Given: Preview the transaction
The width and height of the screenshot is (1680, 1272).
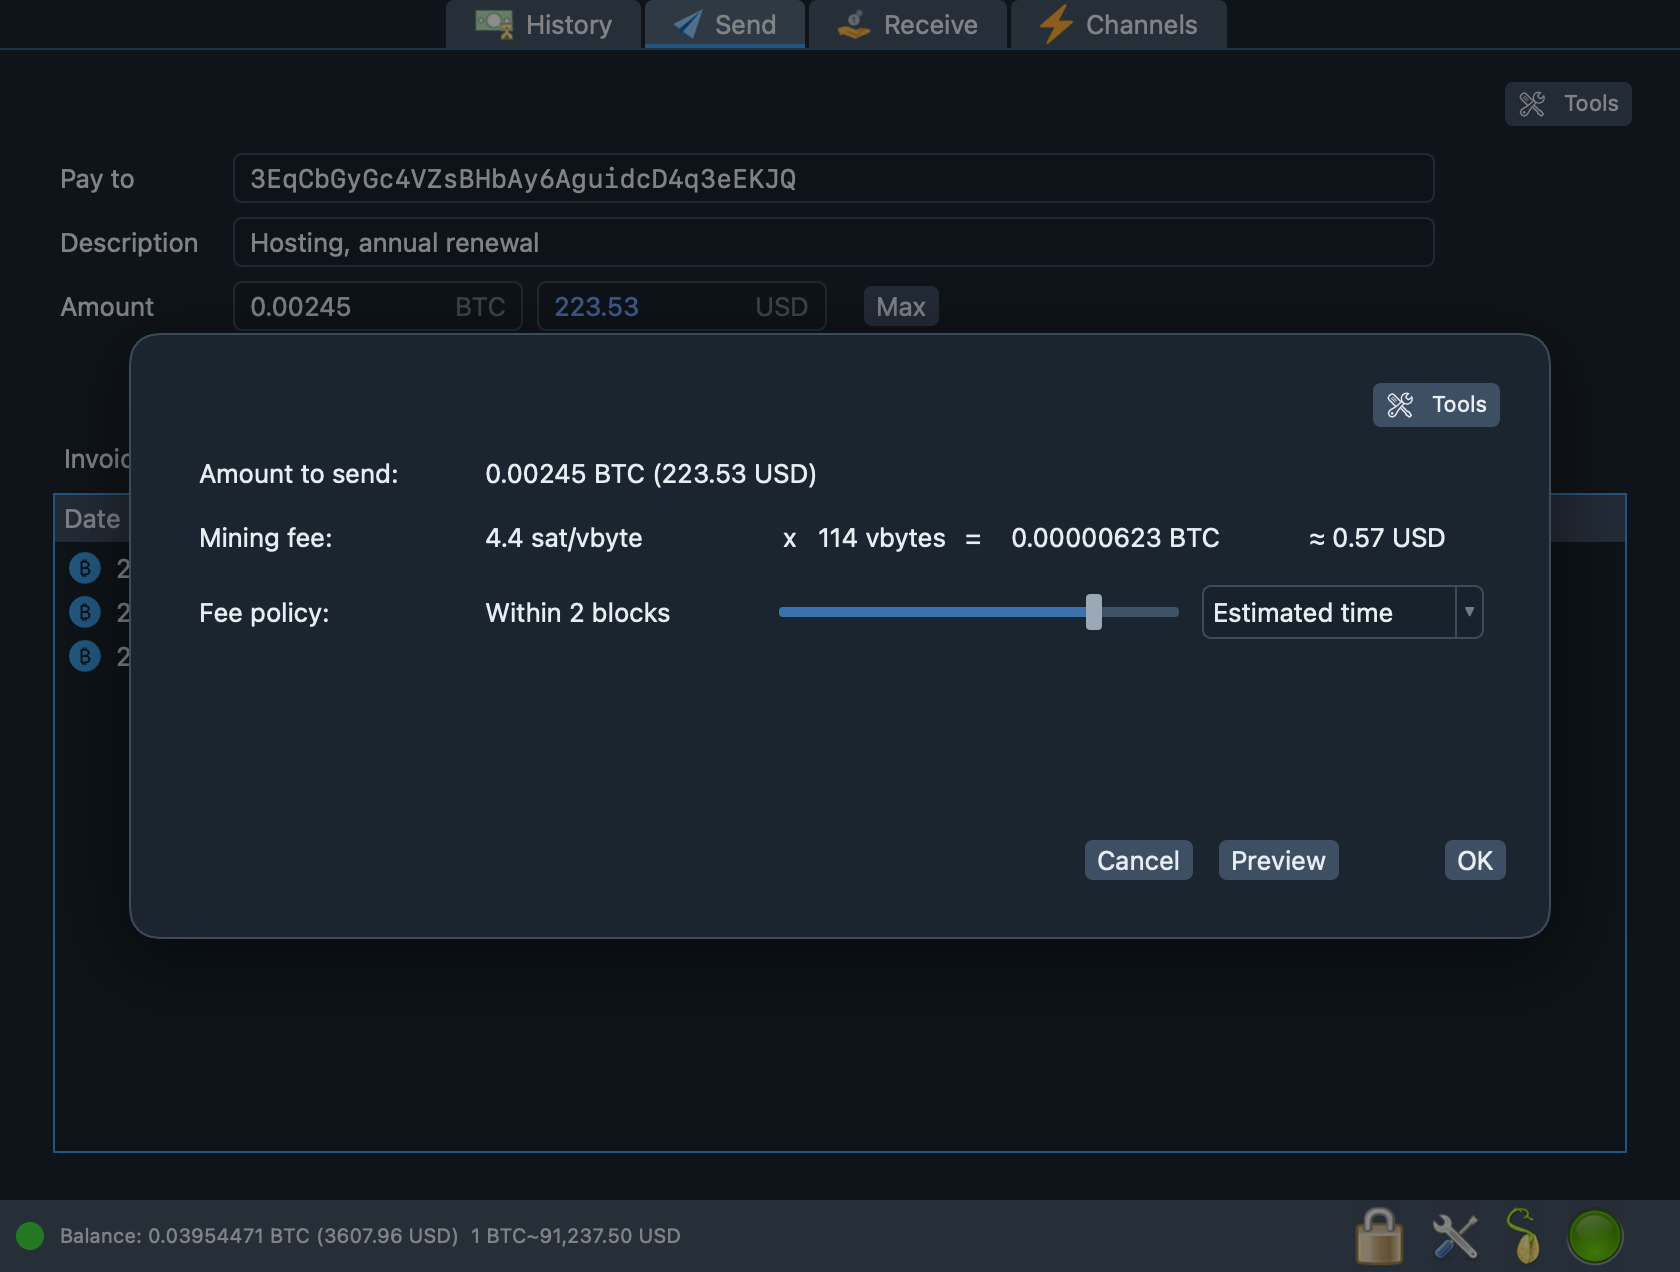Looking at the screenshot, I should [x=1278, y=860].
